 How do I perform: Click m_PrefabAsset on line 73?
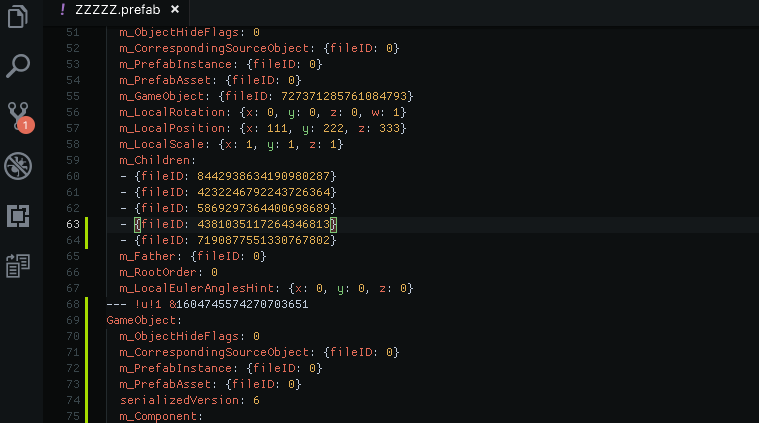coord(165,384)
